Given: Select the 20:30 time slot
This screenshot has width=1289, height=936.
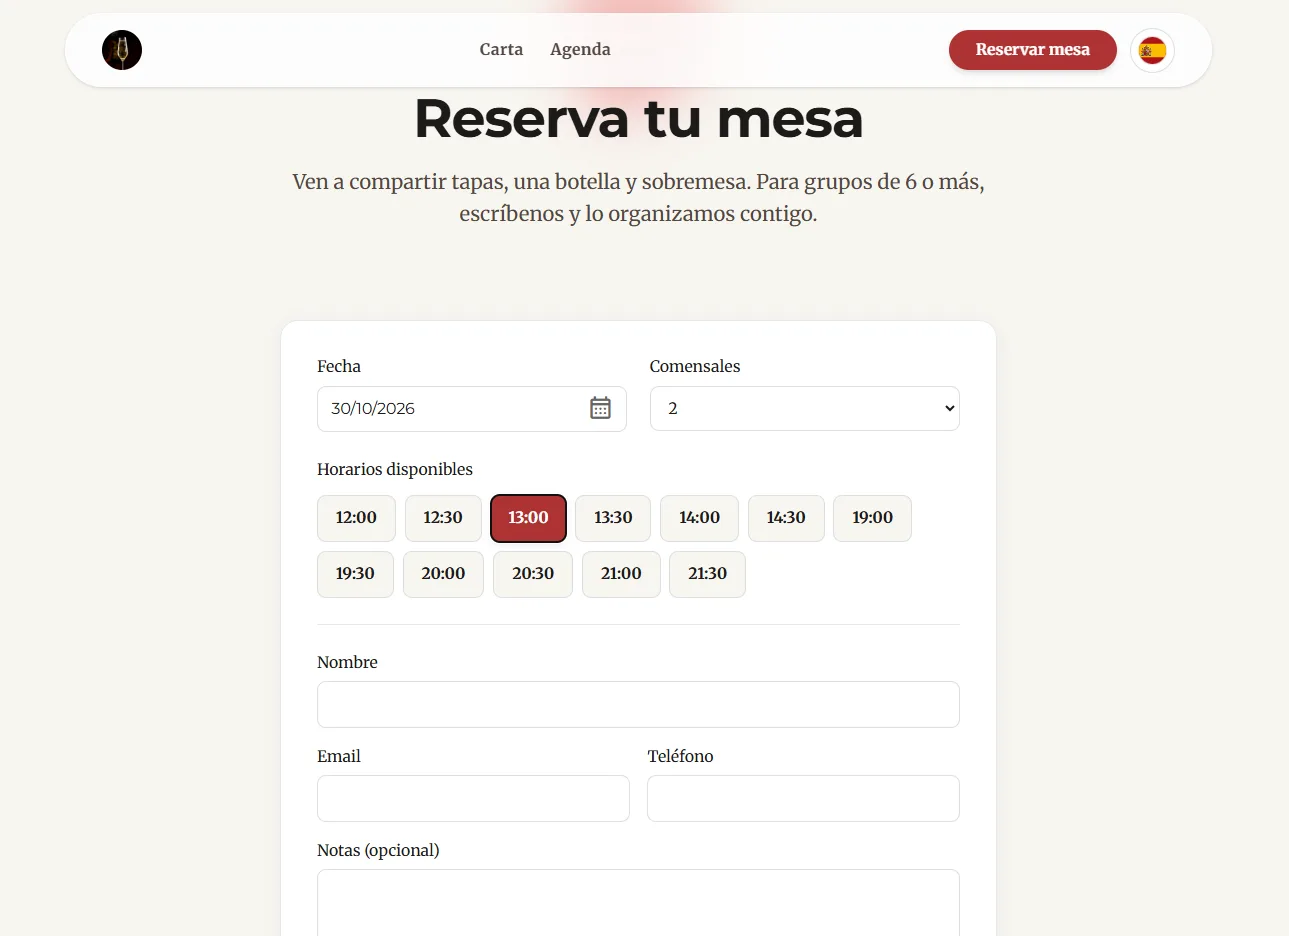Looking at the screenshot, I should (x=533, y=574).
